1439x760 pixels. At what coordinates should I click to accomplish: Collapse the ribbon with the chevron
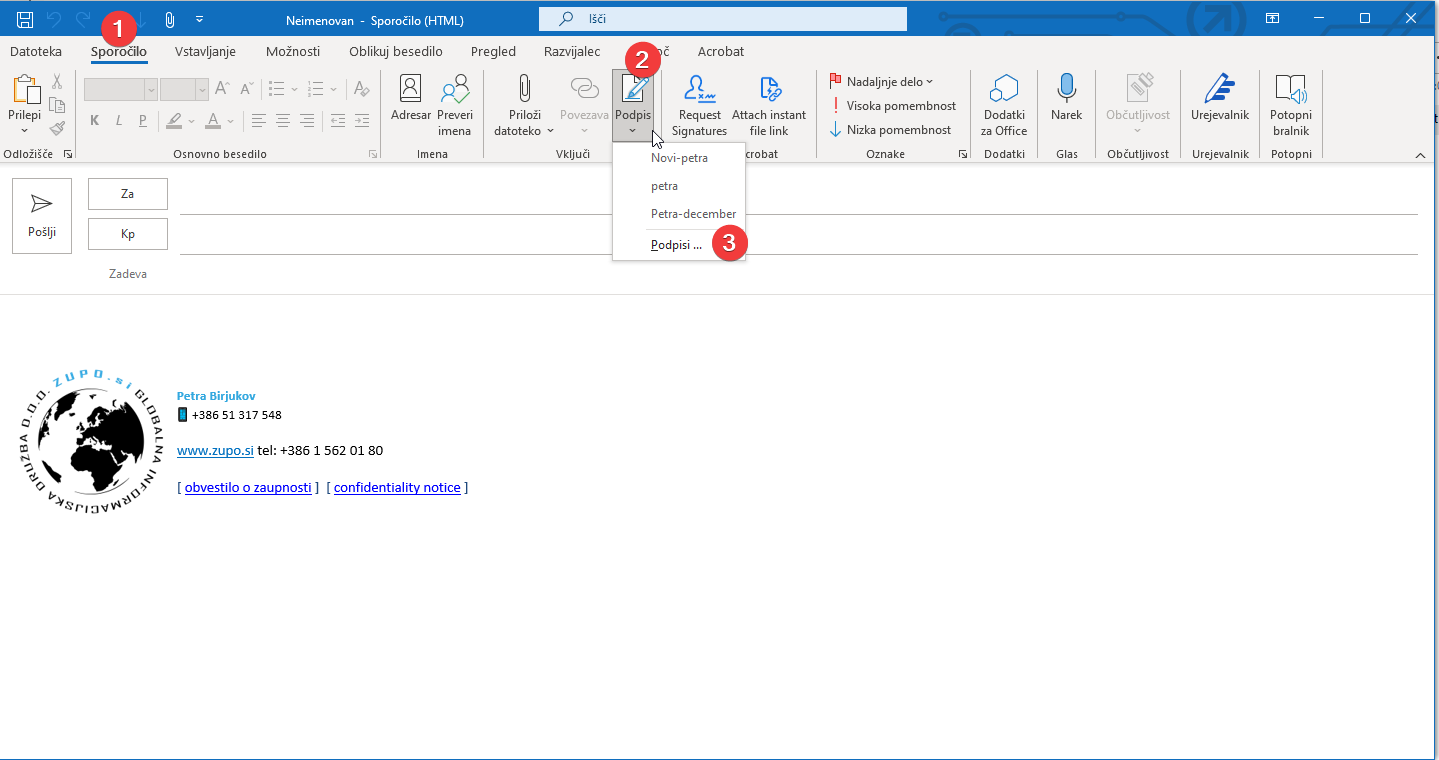click(x=1419, y=155)
